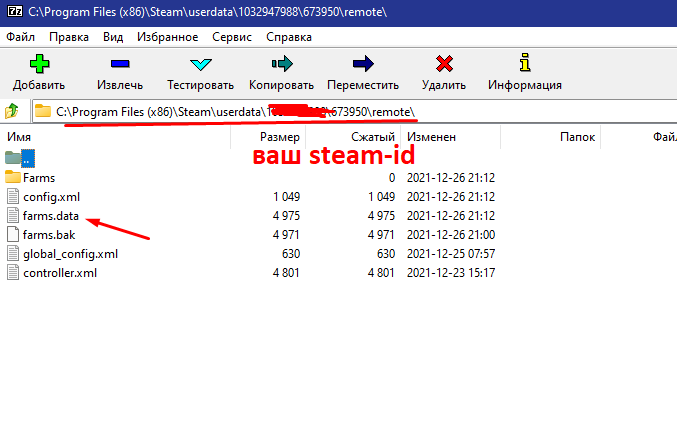Screen dimensions: 677x427
Task: Click the Information (Информация) yellow icon
Action: (525, 63)
